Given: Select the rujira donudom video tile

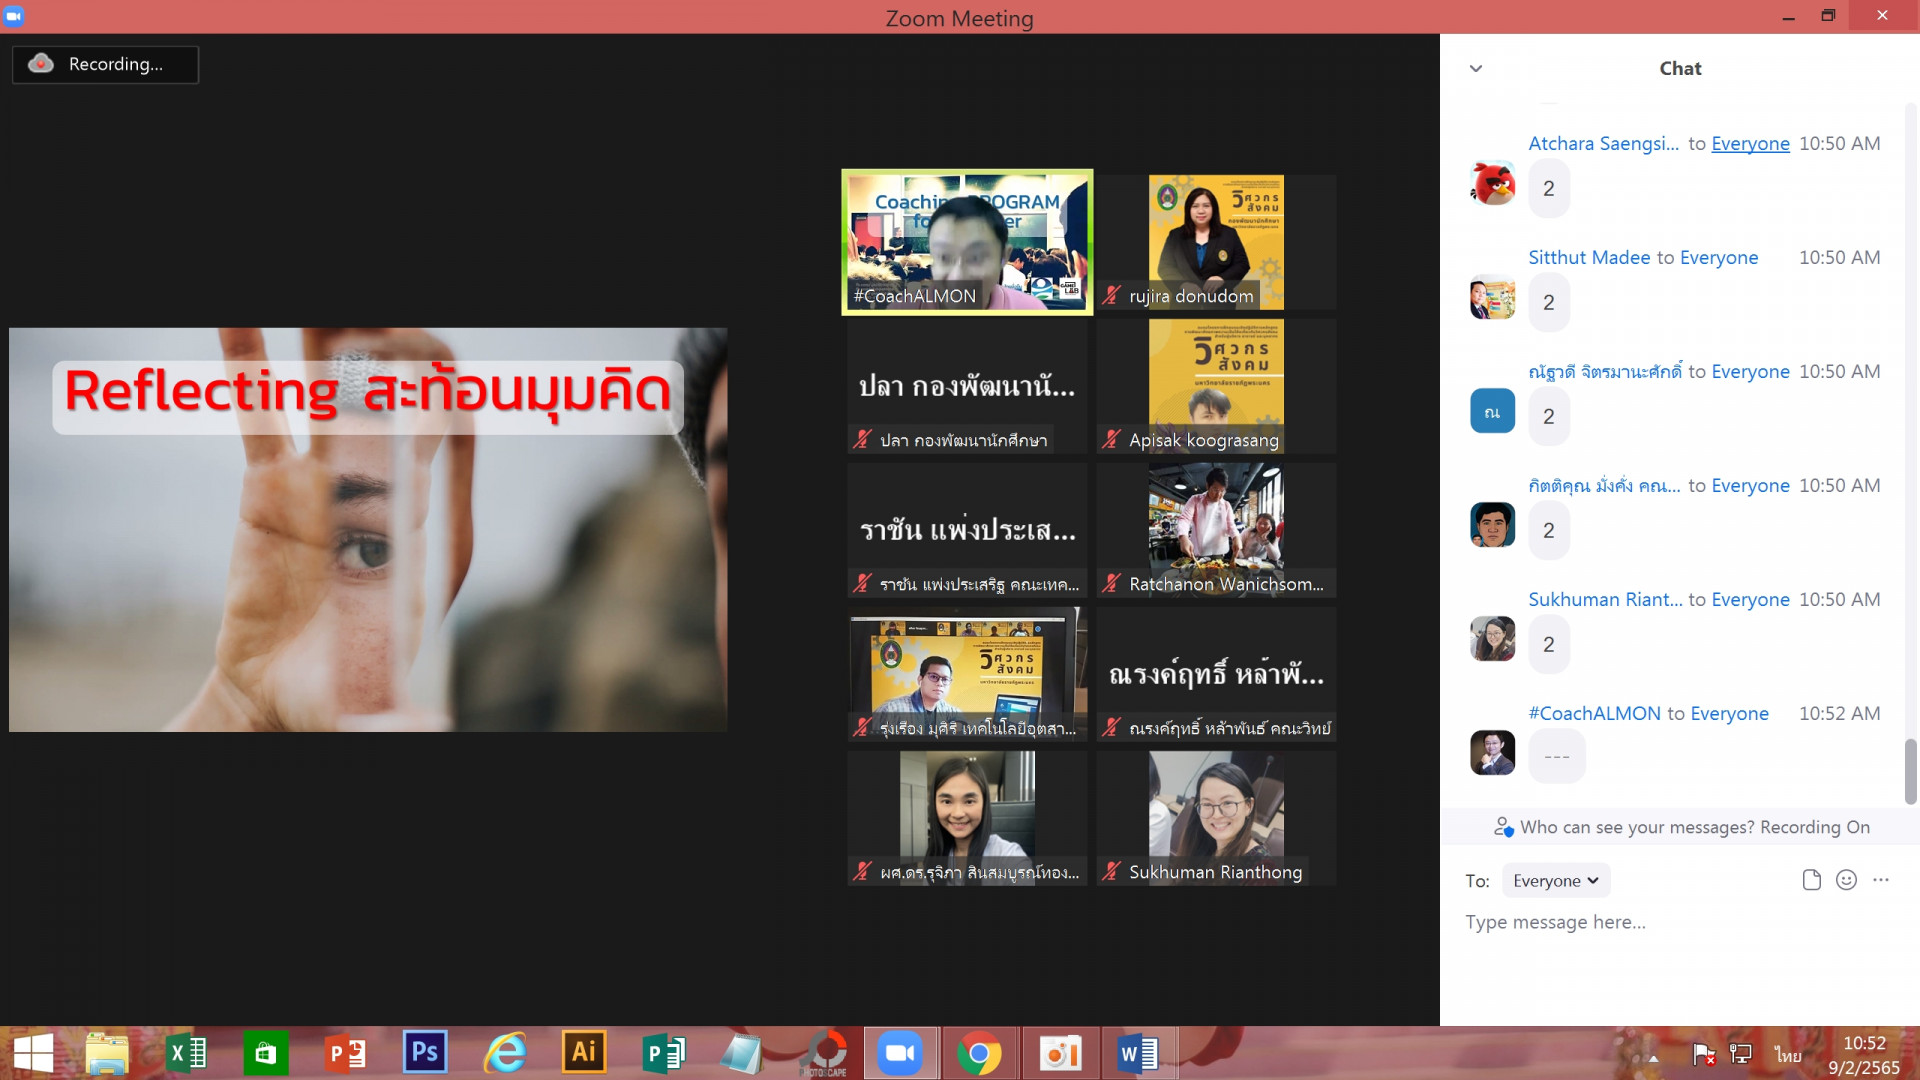Looking at the screenshot, I should click(1216, 242).
